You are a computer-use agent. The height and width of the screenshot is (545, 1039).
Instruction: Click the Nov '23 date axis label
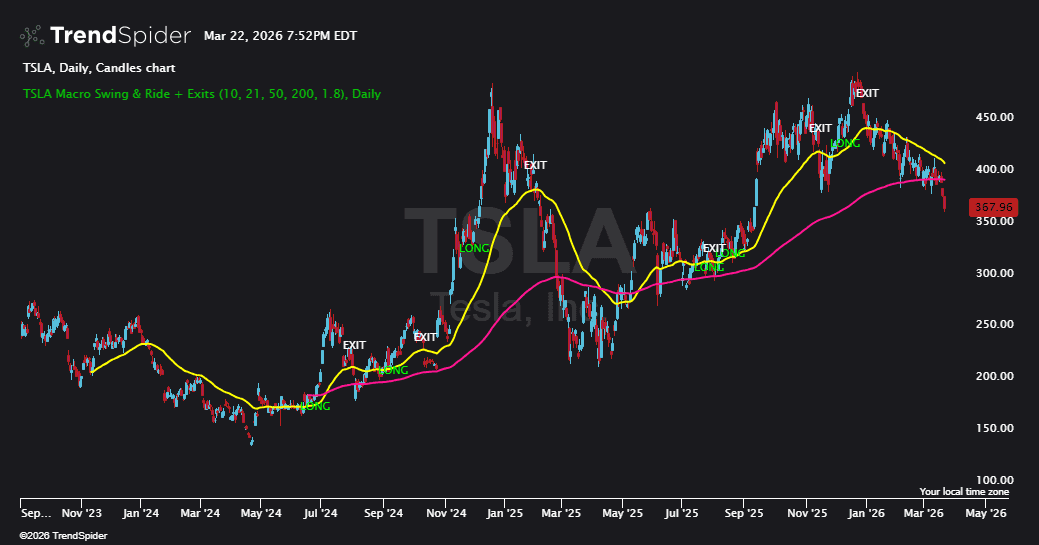(x=82, y=513)
